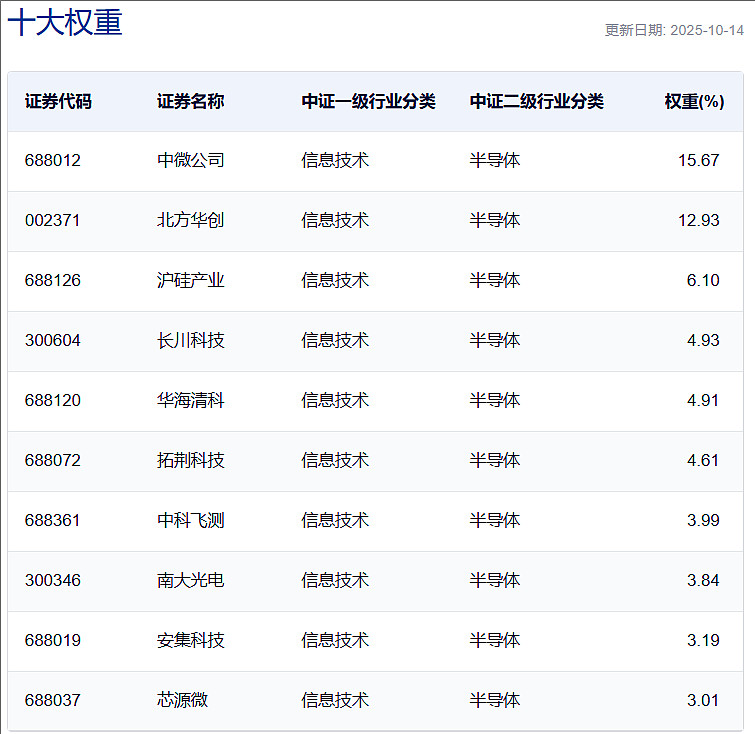Screen dimensions: 755x734
Task: Click the 十大权重 heading
Action: point(65,23)
